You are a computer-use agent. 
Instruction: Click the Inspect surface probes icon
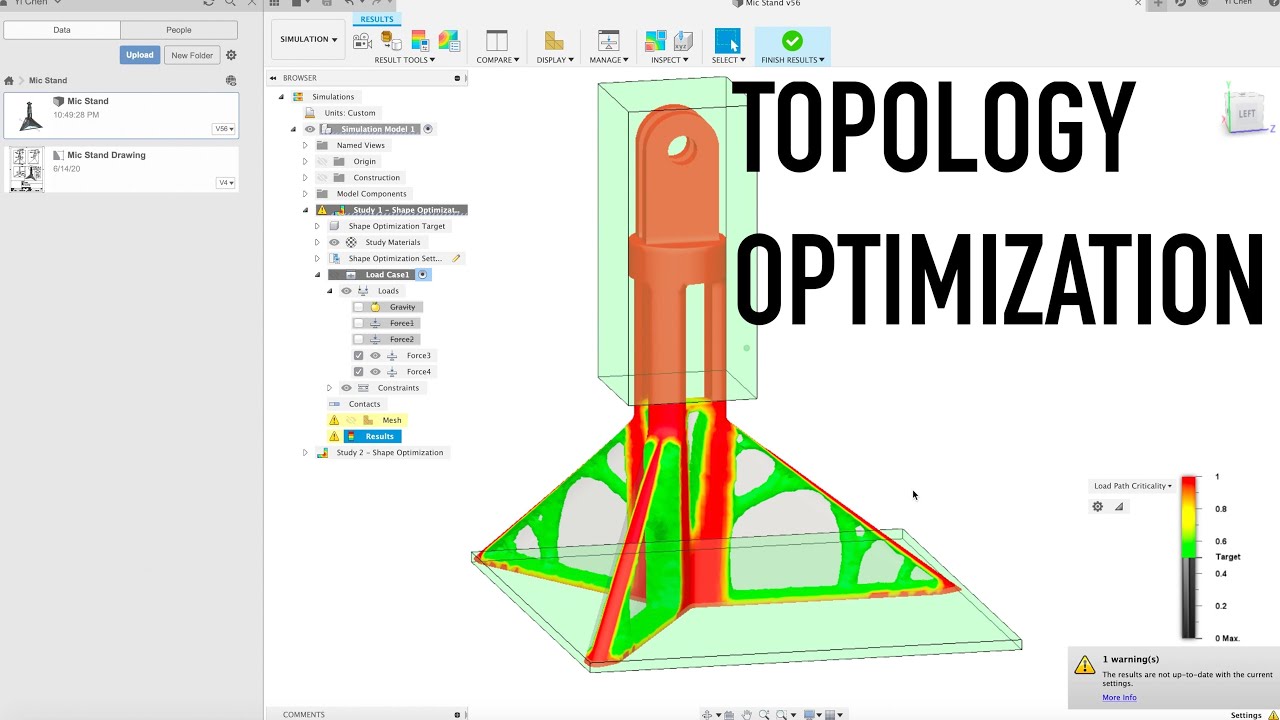click(656, 41)
